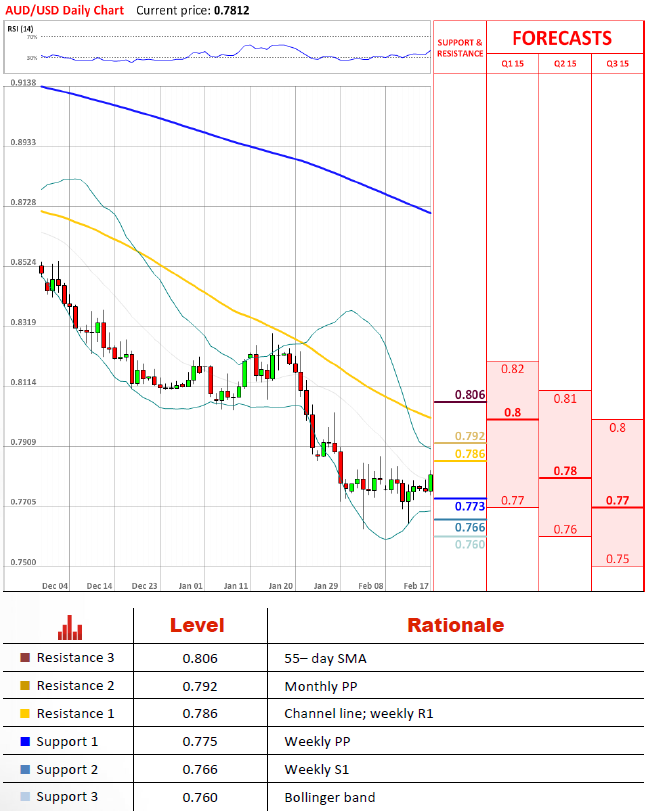
Task: Click the red bar chart icon
Action: coord(70,627)
